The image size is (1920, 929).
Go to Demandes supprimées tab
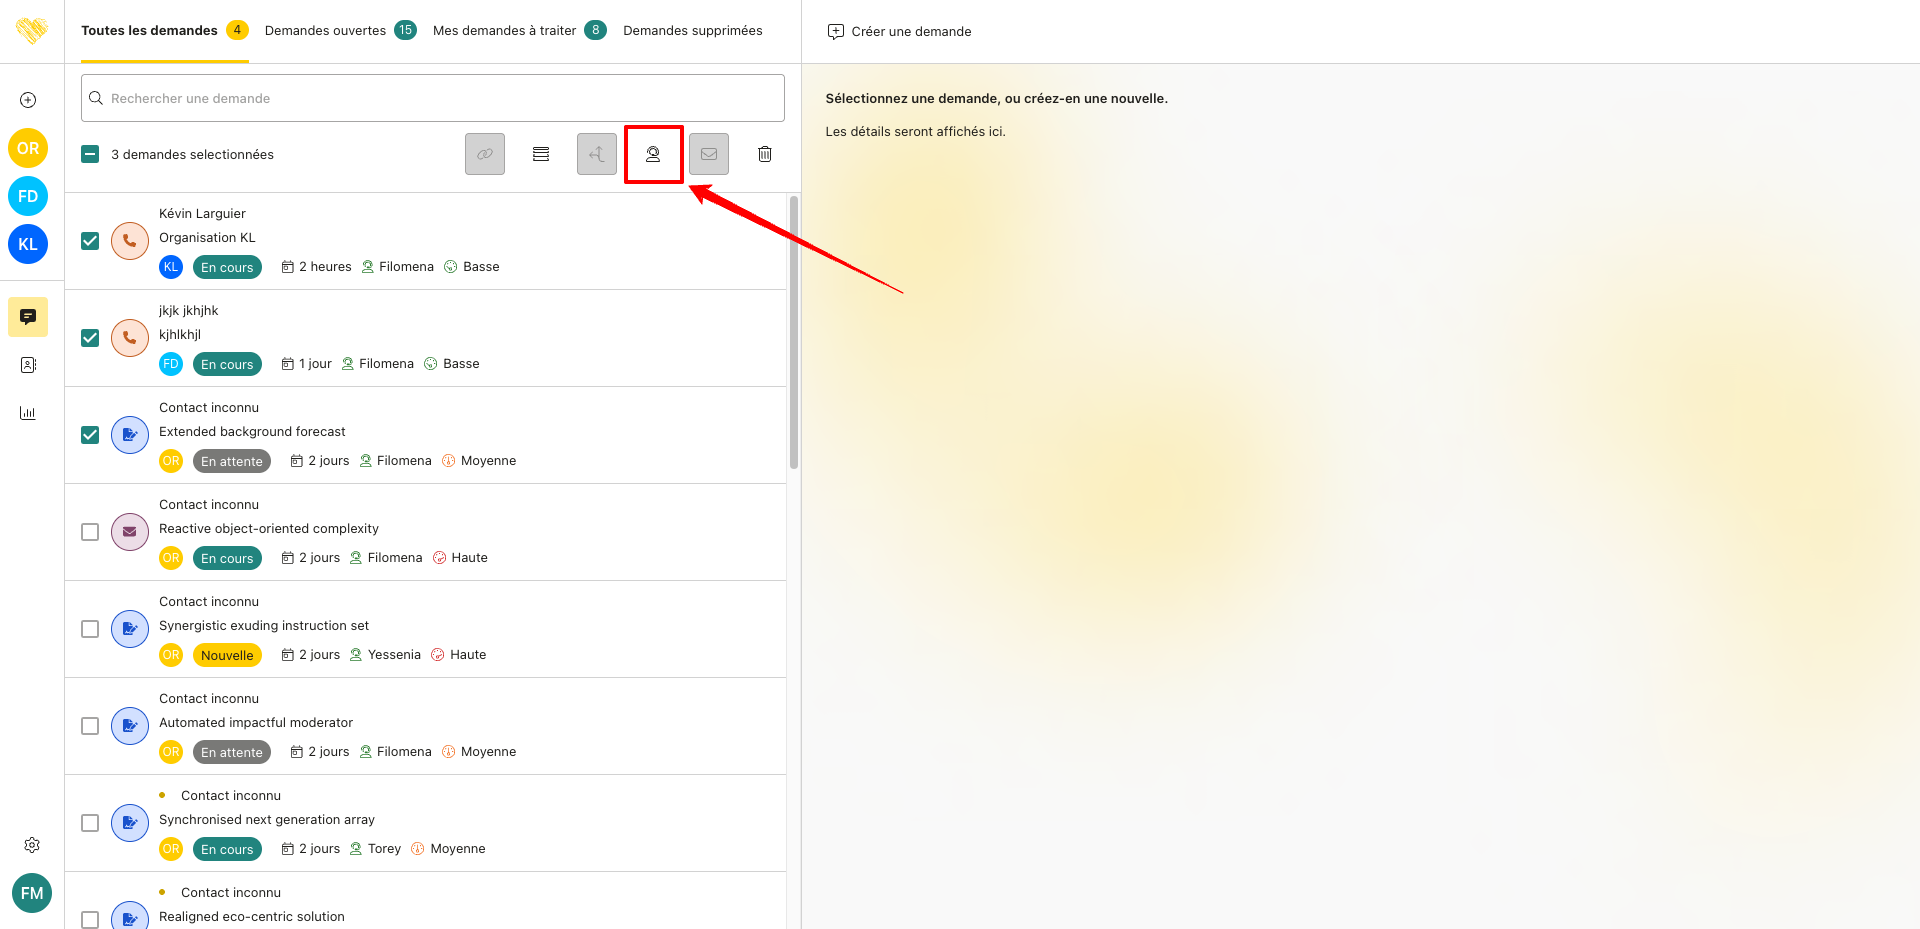[692, 31]
